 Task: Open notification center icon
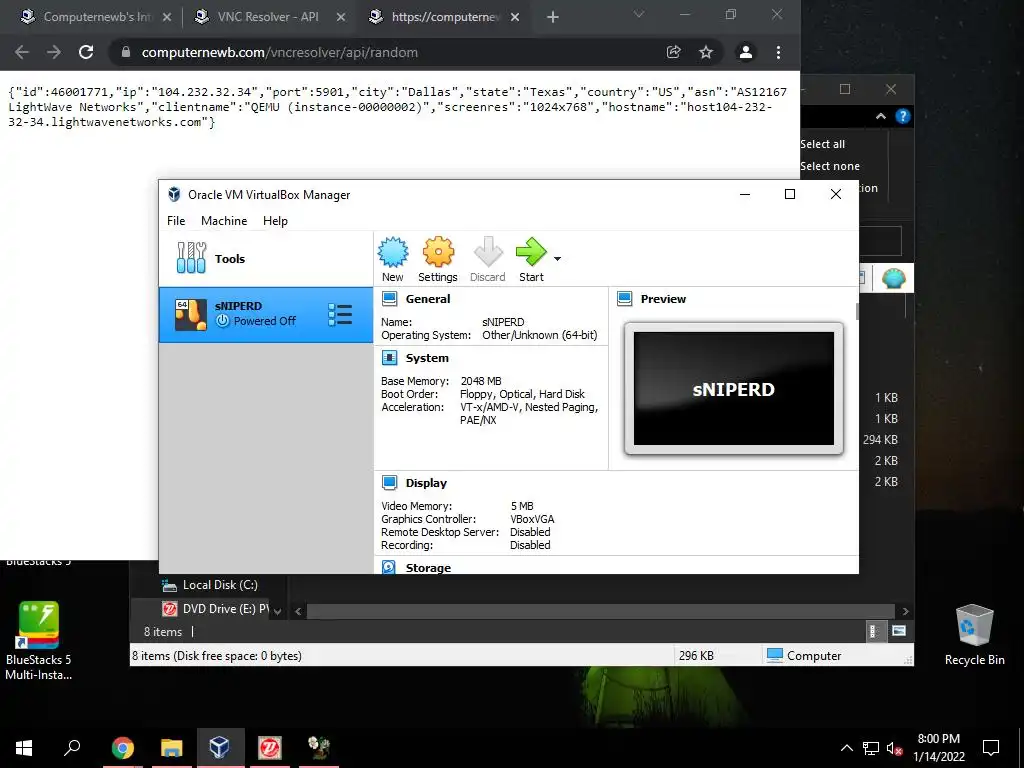[991, 747]
